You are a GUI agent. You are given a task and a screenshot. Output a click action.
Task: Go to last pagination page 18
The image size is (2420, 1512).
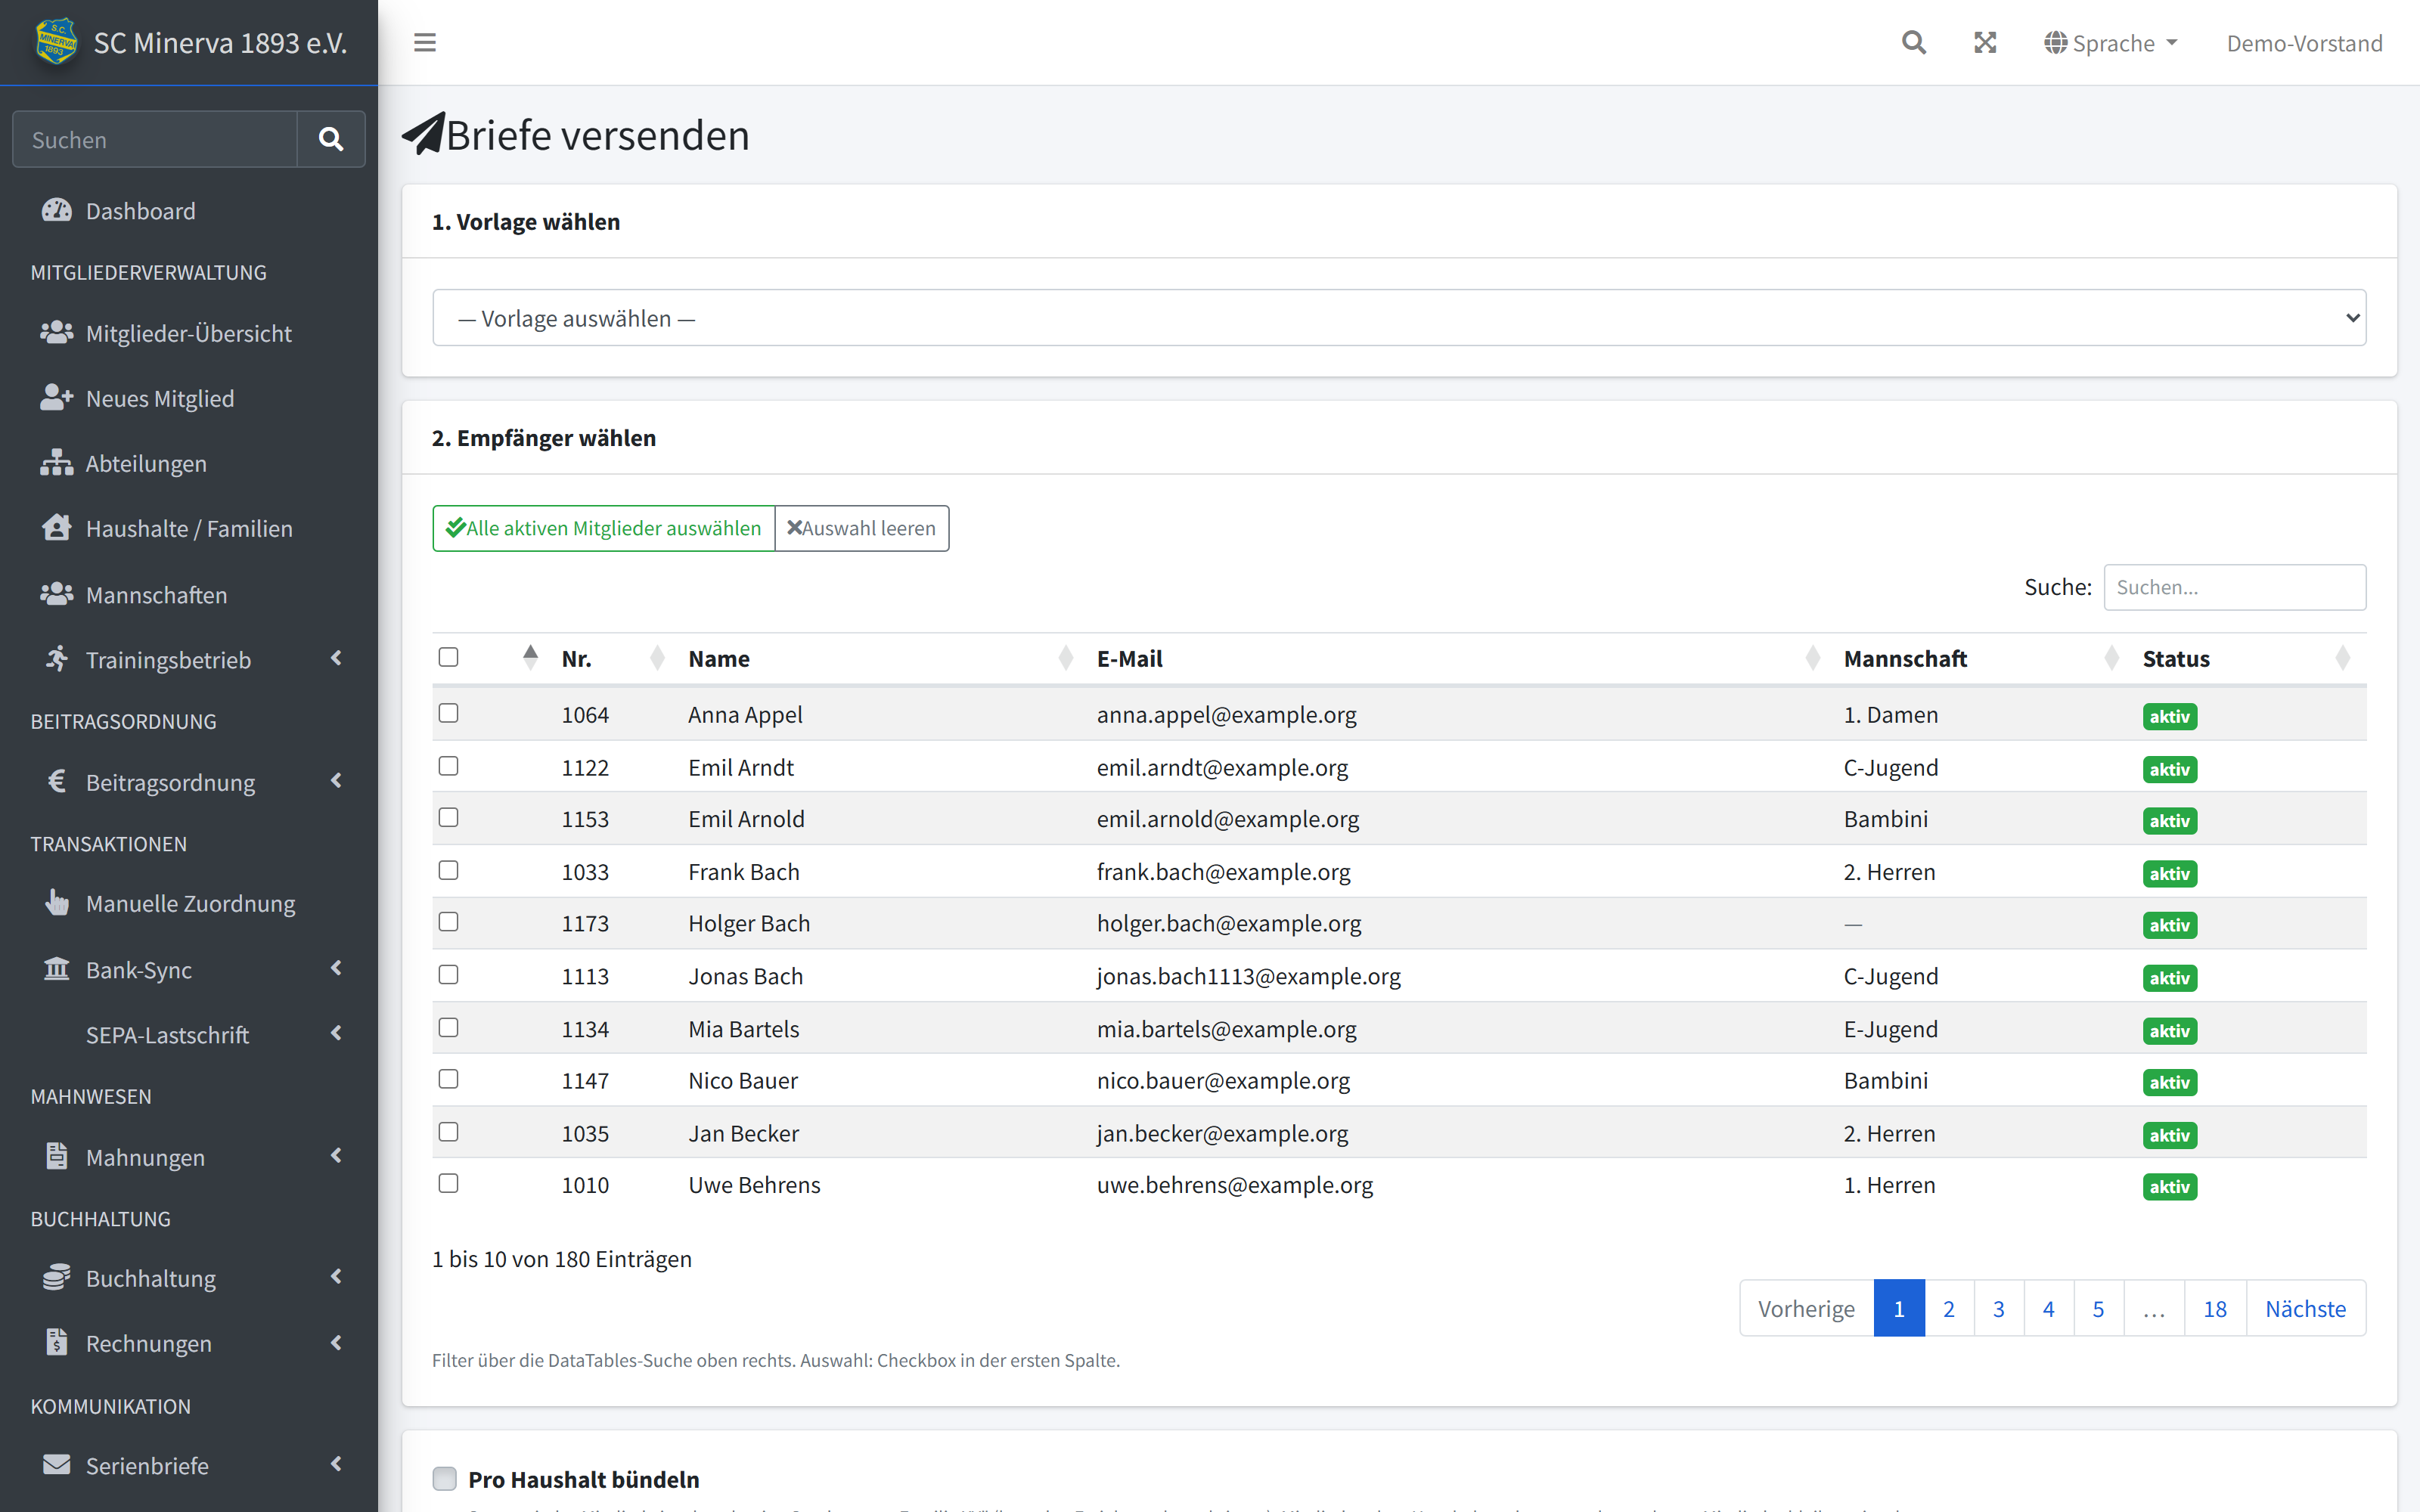tap(2215, 1308)
